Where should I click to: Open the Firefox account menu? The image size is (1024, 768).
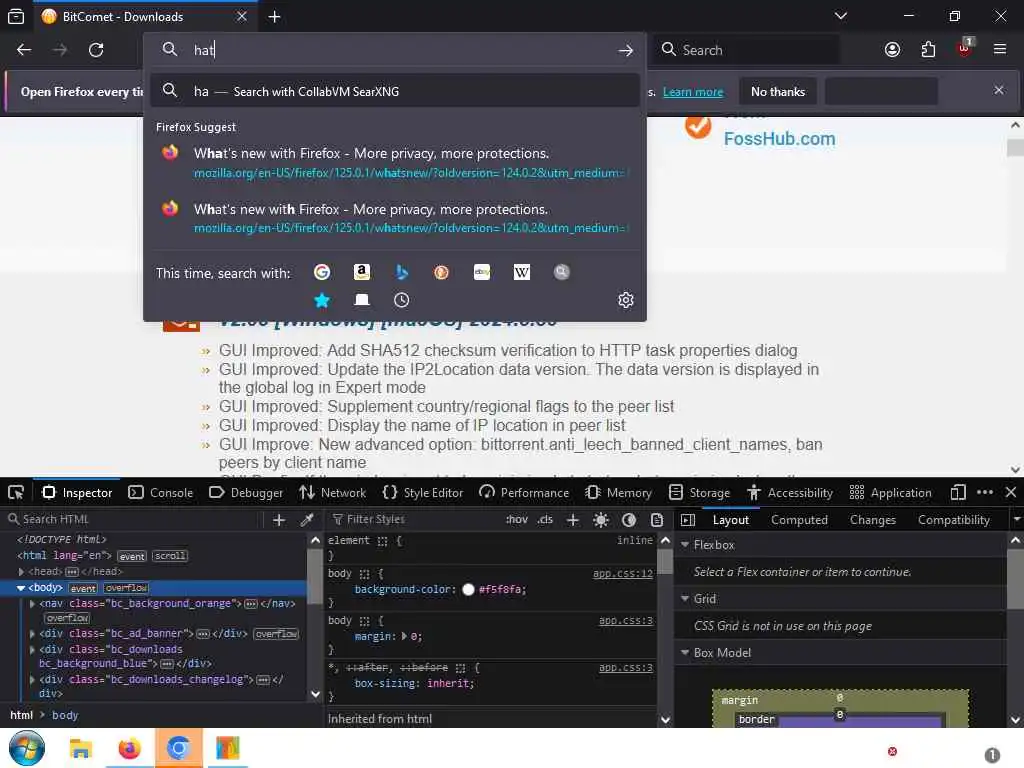892,50
